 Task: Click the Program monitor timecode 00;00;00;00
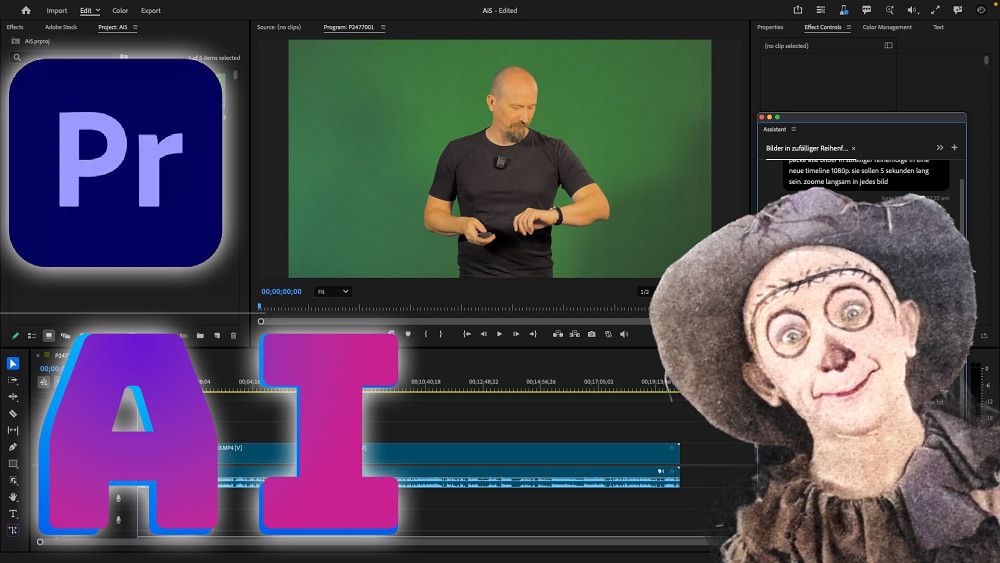[281, 291]
